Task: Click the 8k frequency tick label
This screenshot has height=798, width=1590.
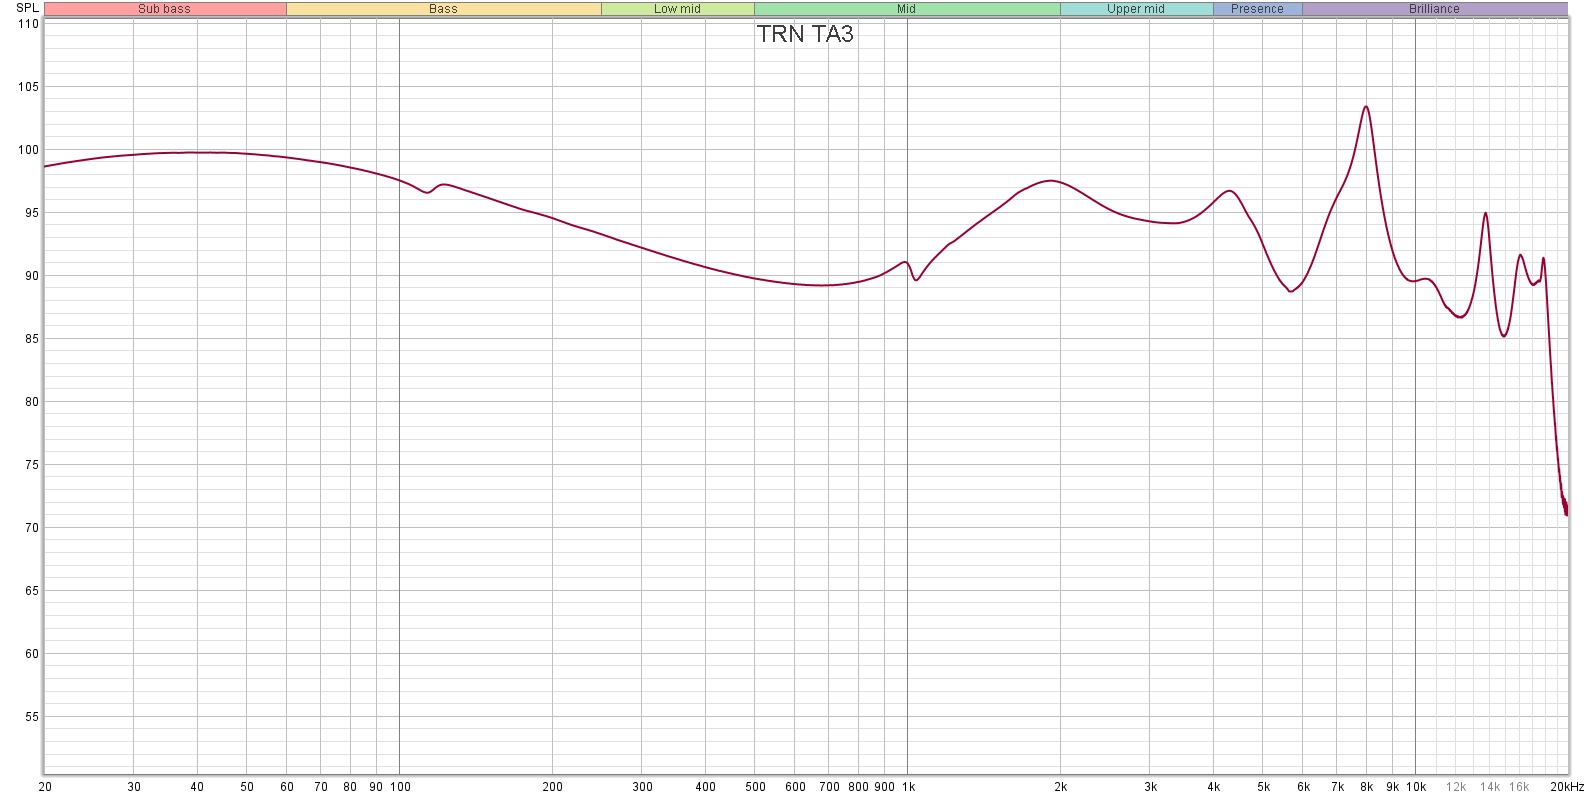Action: (x=1367, y=787)
